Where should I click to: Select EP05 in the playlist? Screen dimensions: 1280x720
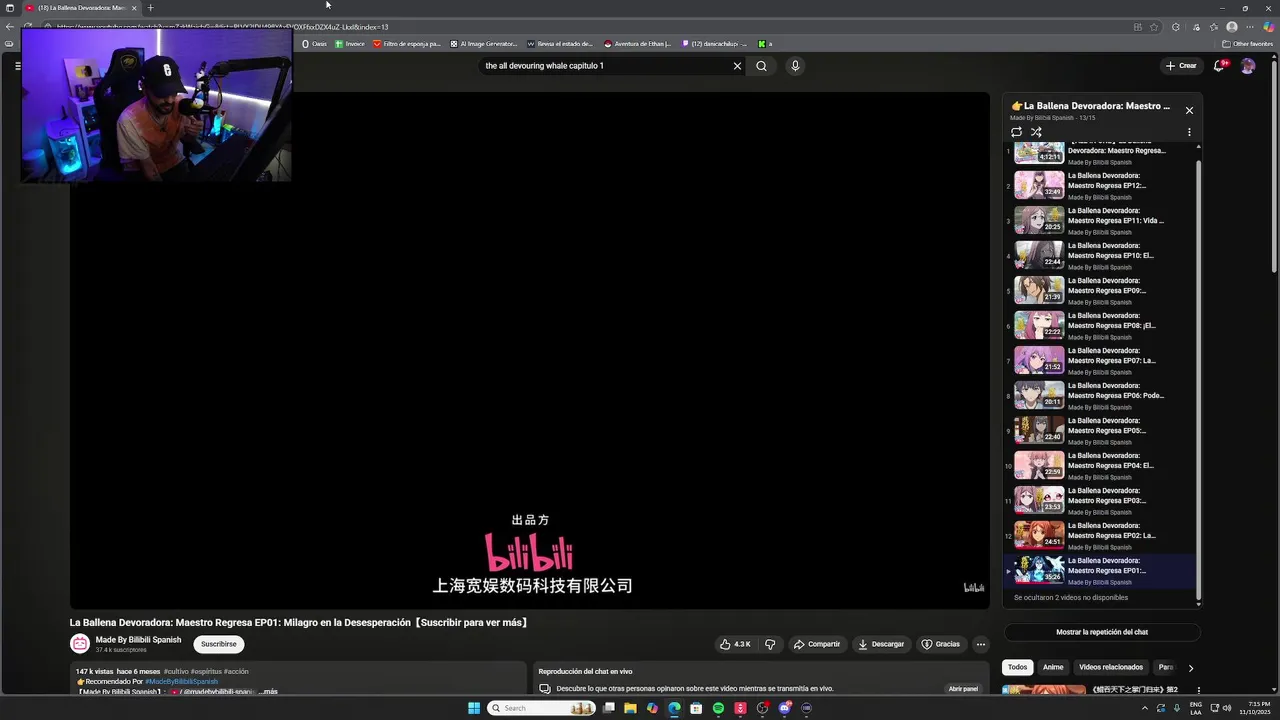click(x=1100, y=430)
